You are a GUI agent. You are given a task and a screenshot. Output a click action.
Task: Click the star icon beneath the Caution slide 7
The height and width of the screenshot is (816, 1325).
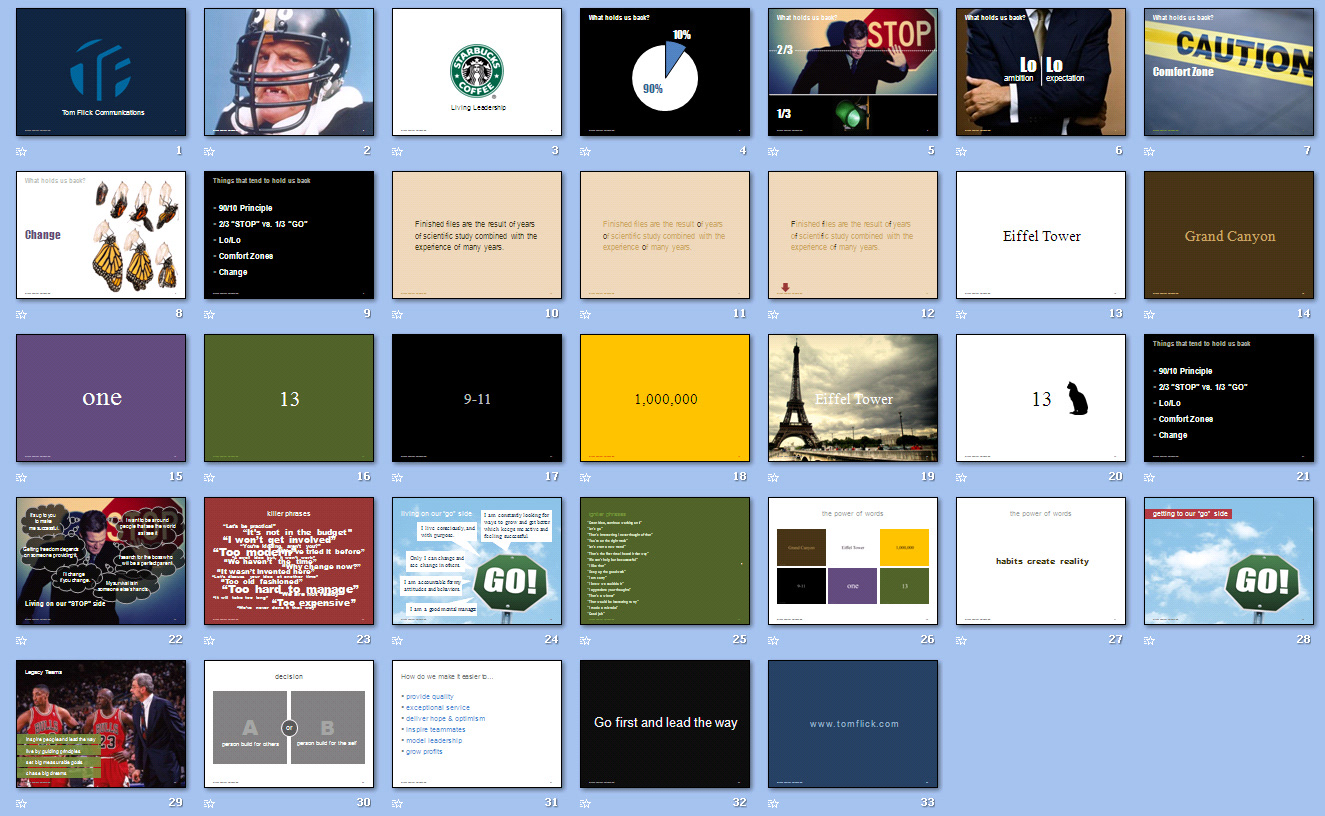[x=1149, y=151]
